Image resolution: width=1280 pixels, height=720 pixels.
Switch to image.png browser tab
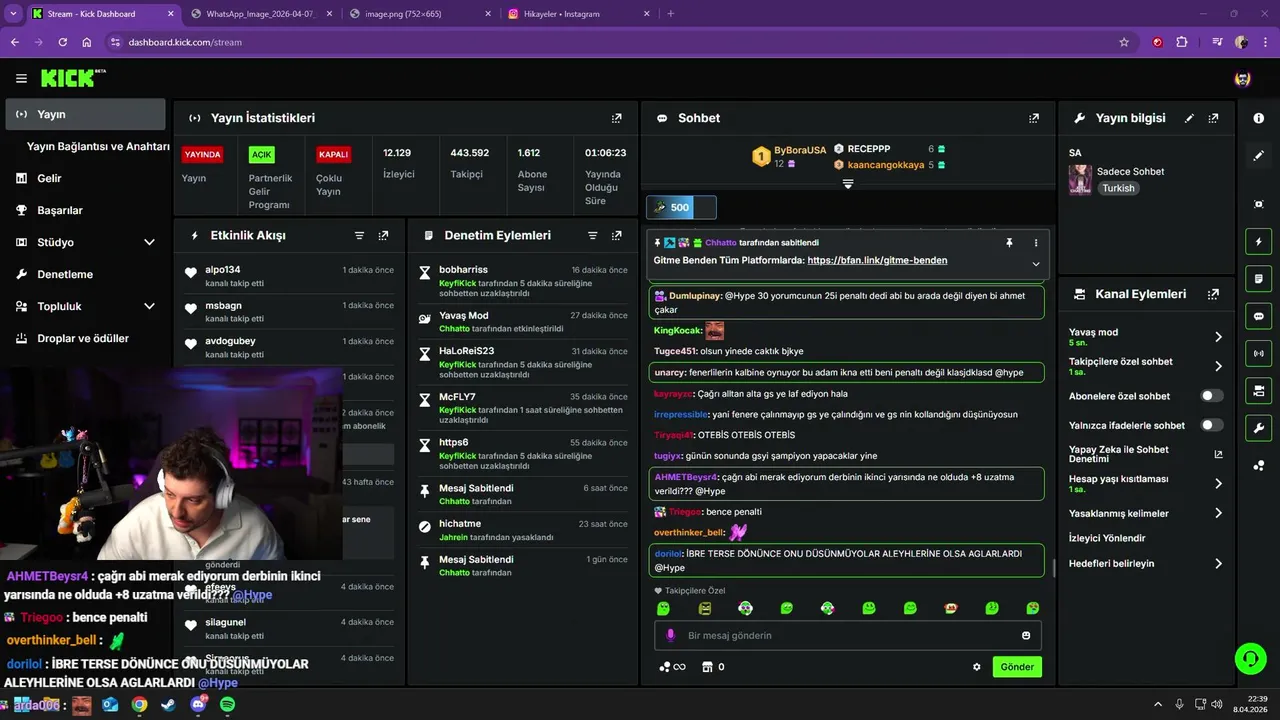tap(418, 14)
